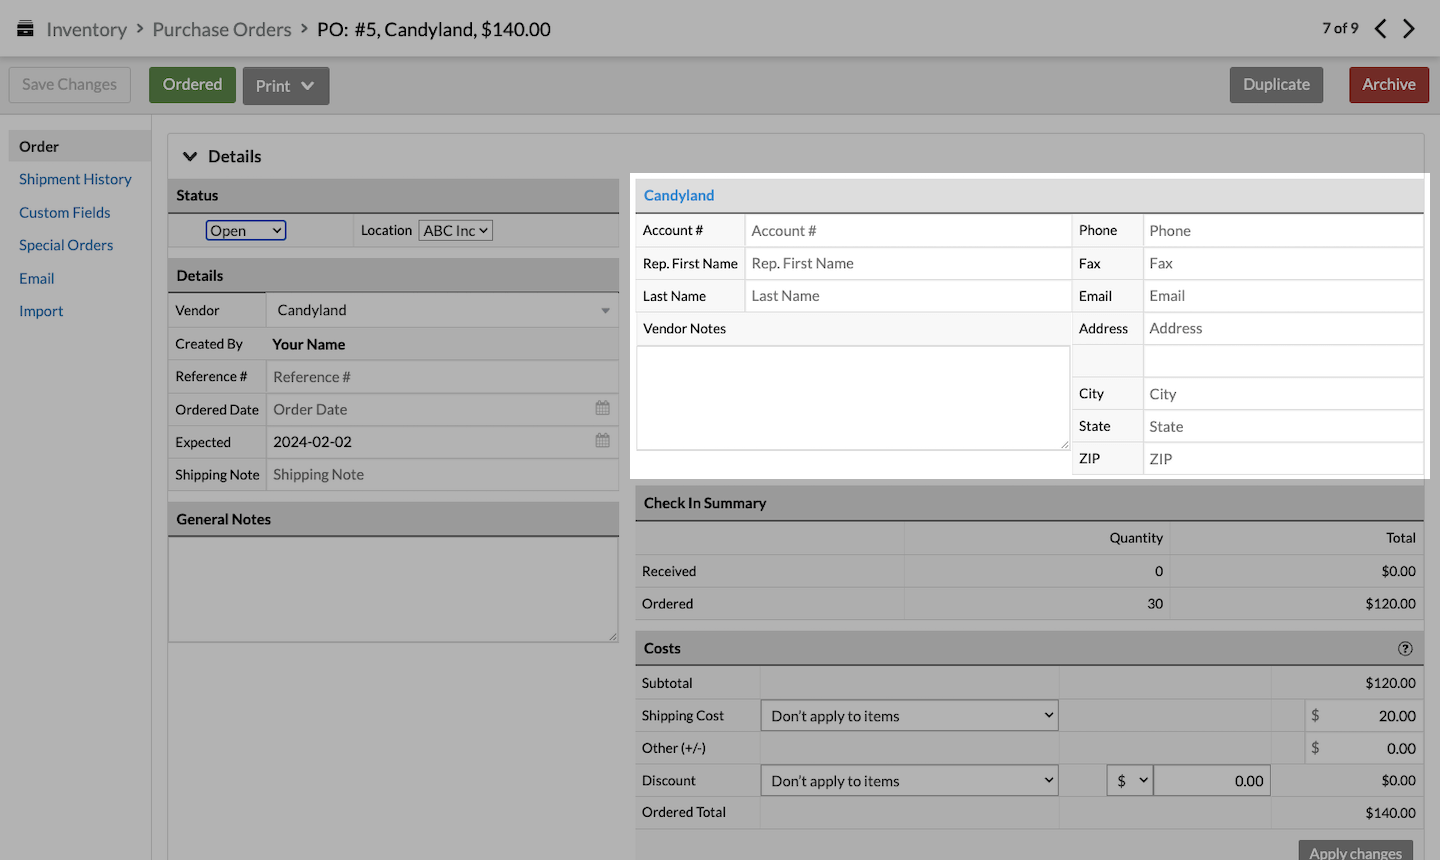Viewport: 1440px width, 860px height.
Task: Go to the next purchase order arrow
Action: (1410, 29)
